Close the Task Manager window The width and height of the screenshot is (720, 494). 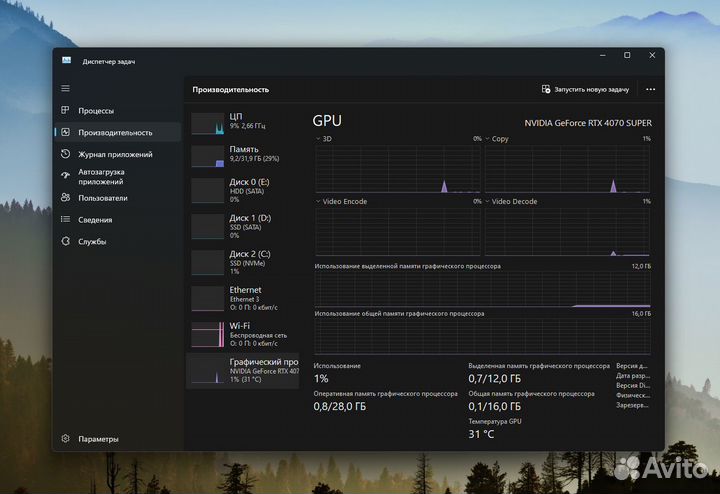tap(652, 55)
